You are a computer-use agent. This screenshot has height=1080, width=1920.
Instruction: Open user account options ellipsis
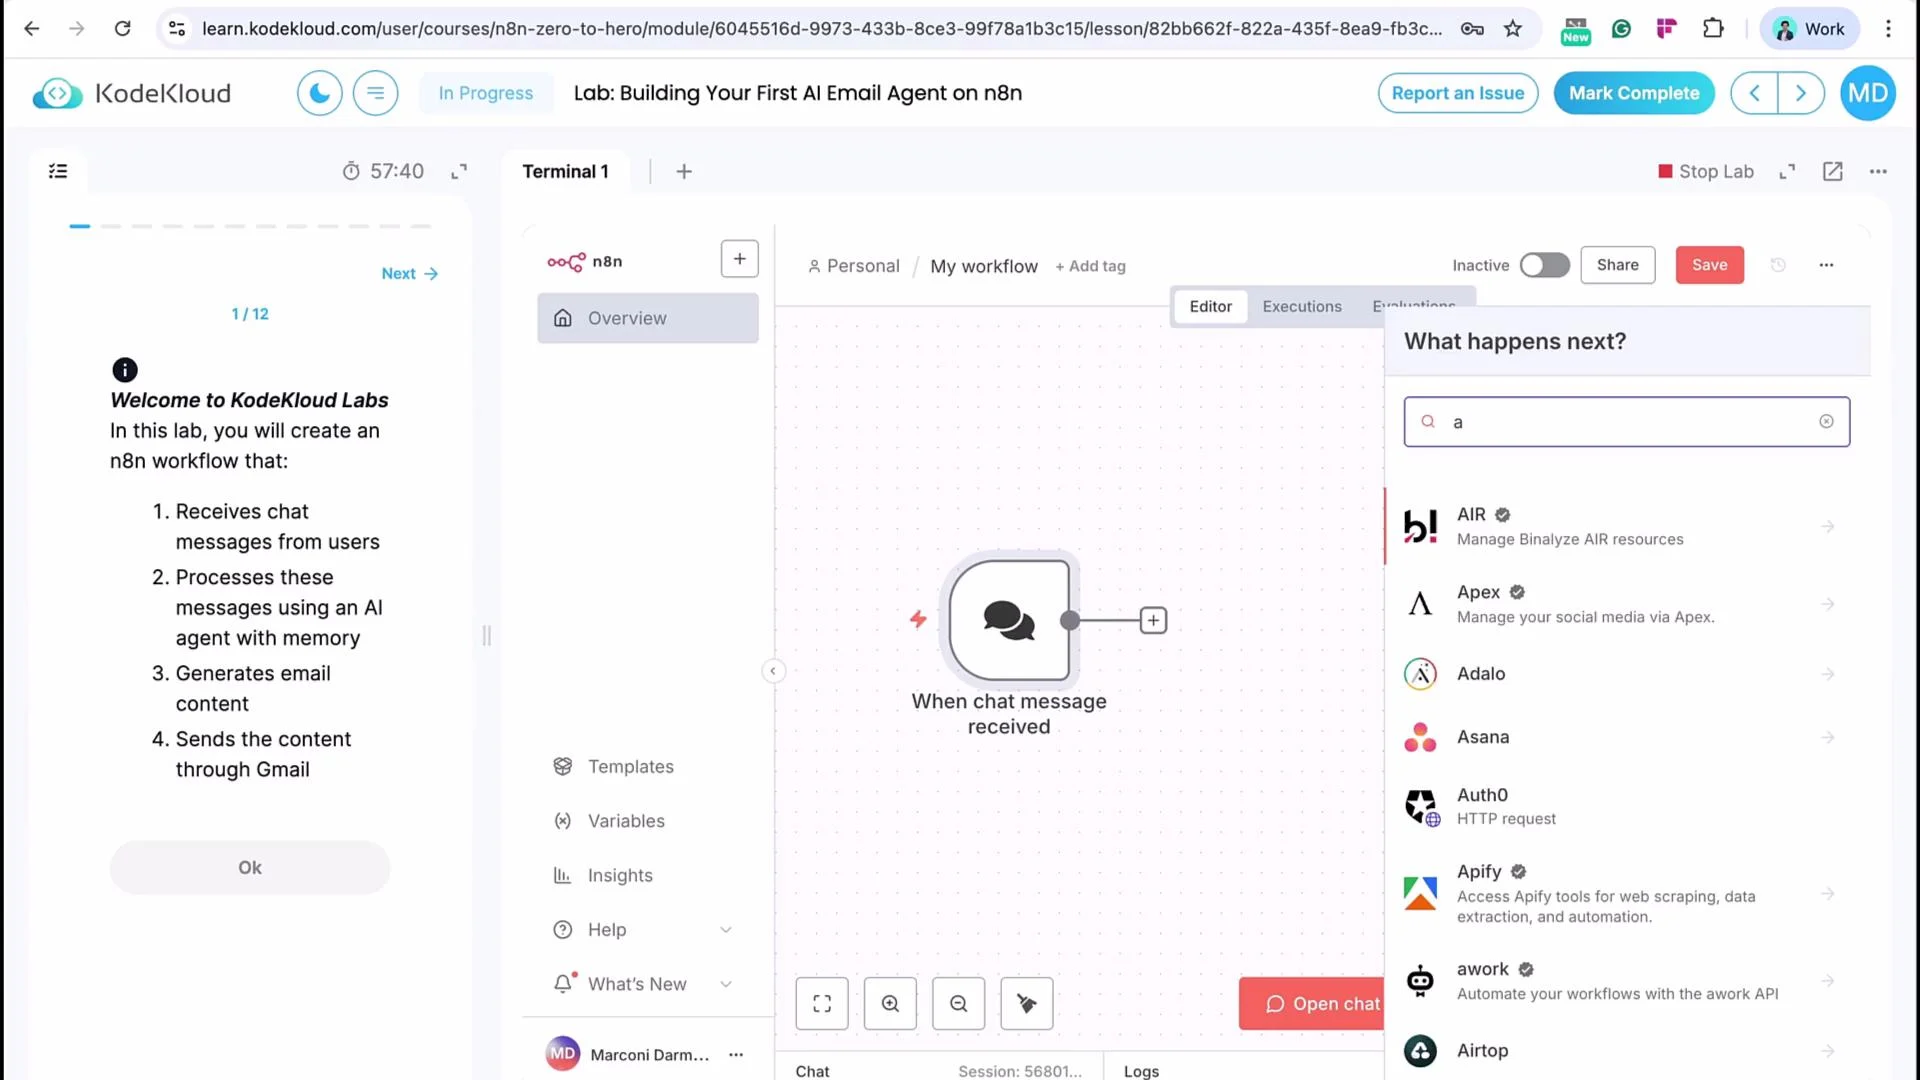[736, 1054]
